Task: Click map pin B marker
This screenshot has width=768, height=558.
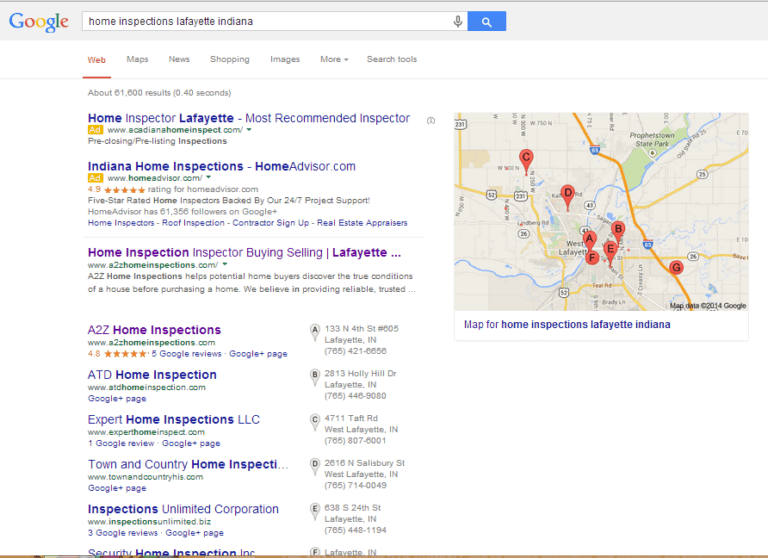Action: (x=618, y=232)
